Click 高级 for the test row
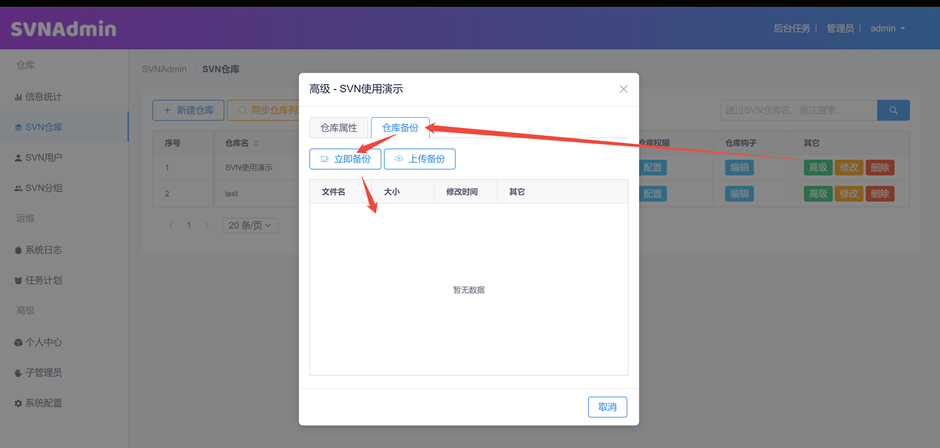This screenshot has height=448, width=940. 818,194
